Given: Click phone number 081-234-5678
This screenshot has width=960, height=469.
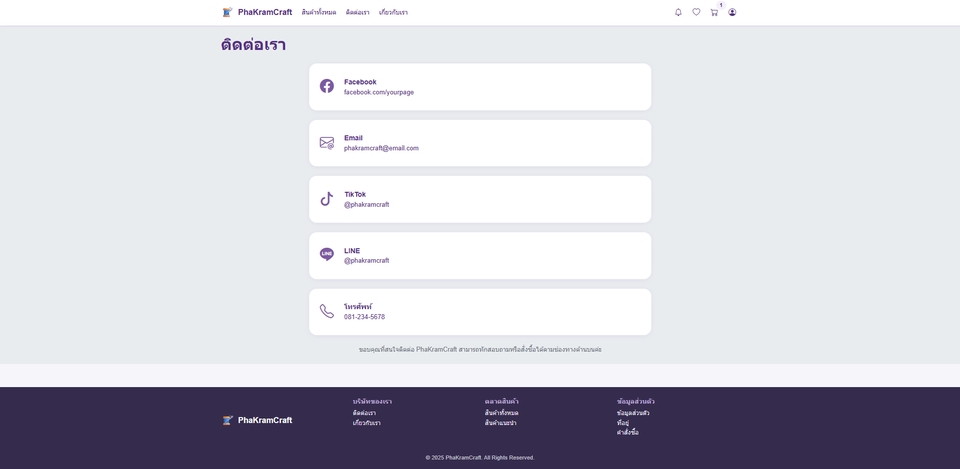Looking at the screenshot, I should pyautogui.click(x=364, y=317).
